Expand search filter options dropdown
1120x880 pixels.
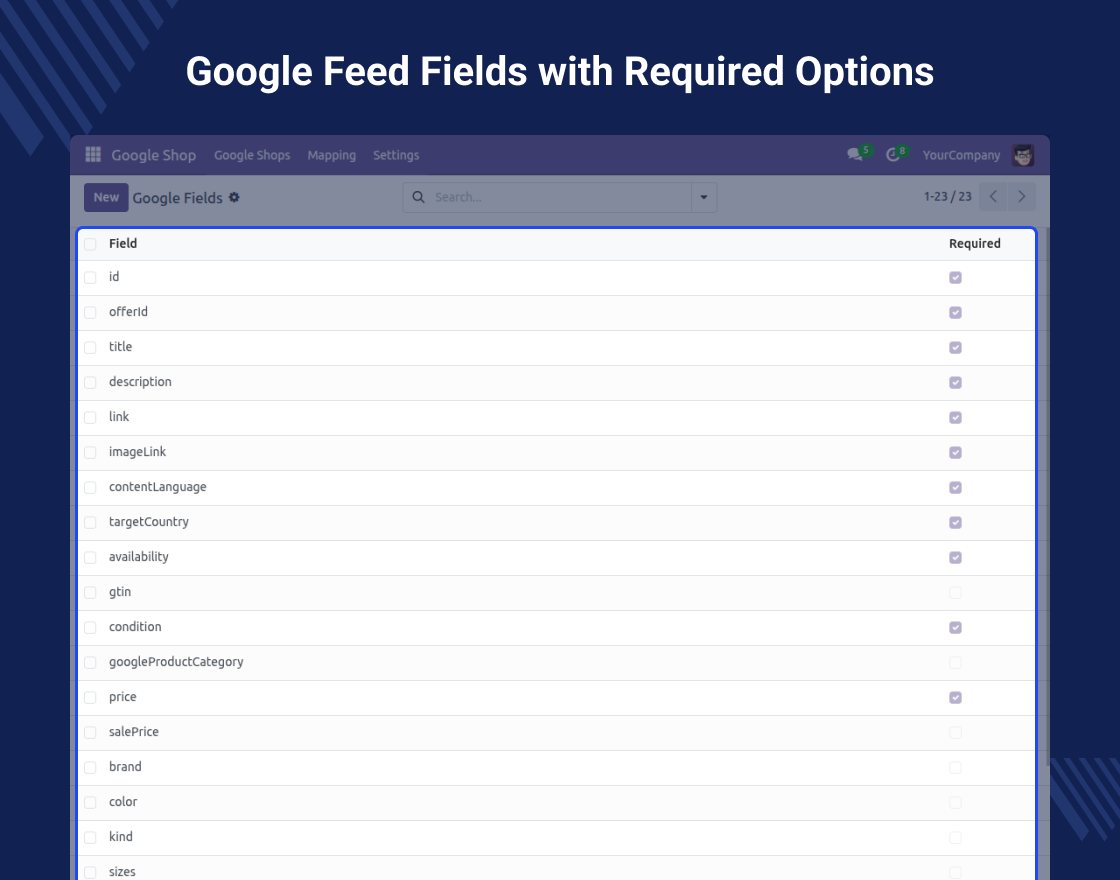click(704, 197)
